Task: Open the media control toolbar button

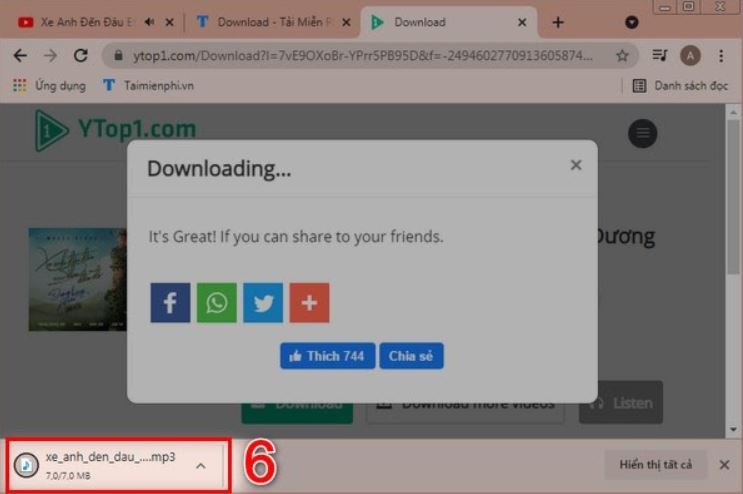Action: click(x=659, y=56)
